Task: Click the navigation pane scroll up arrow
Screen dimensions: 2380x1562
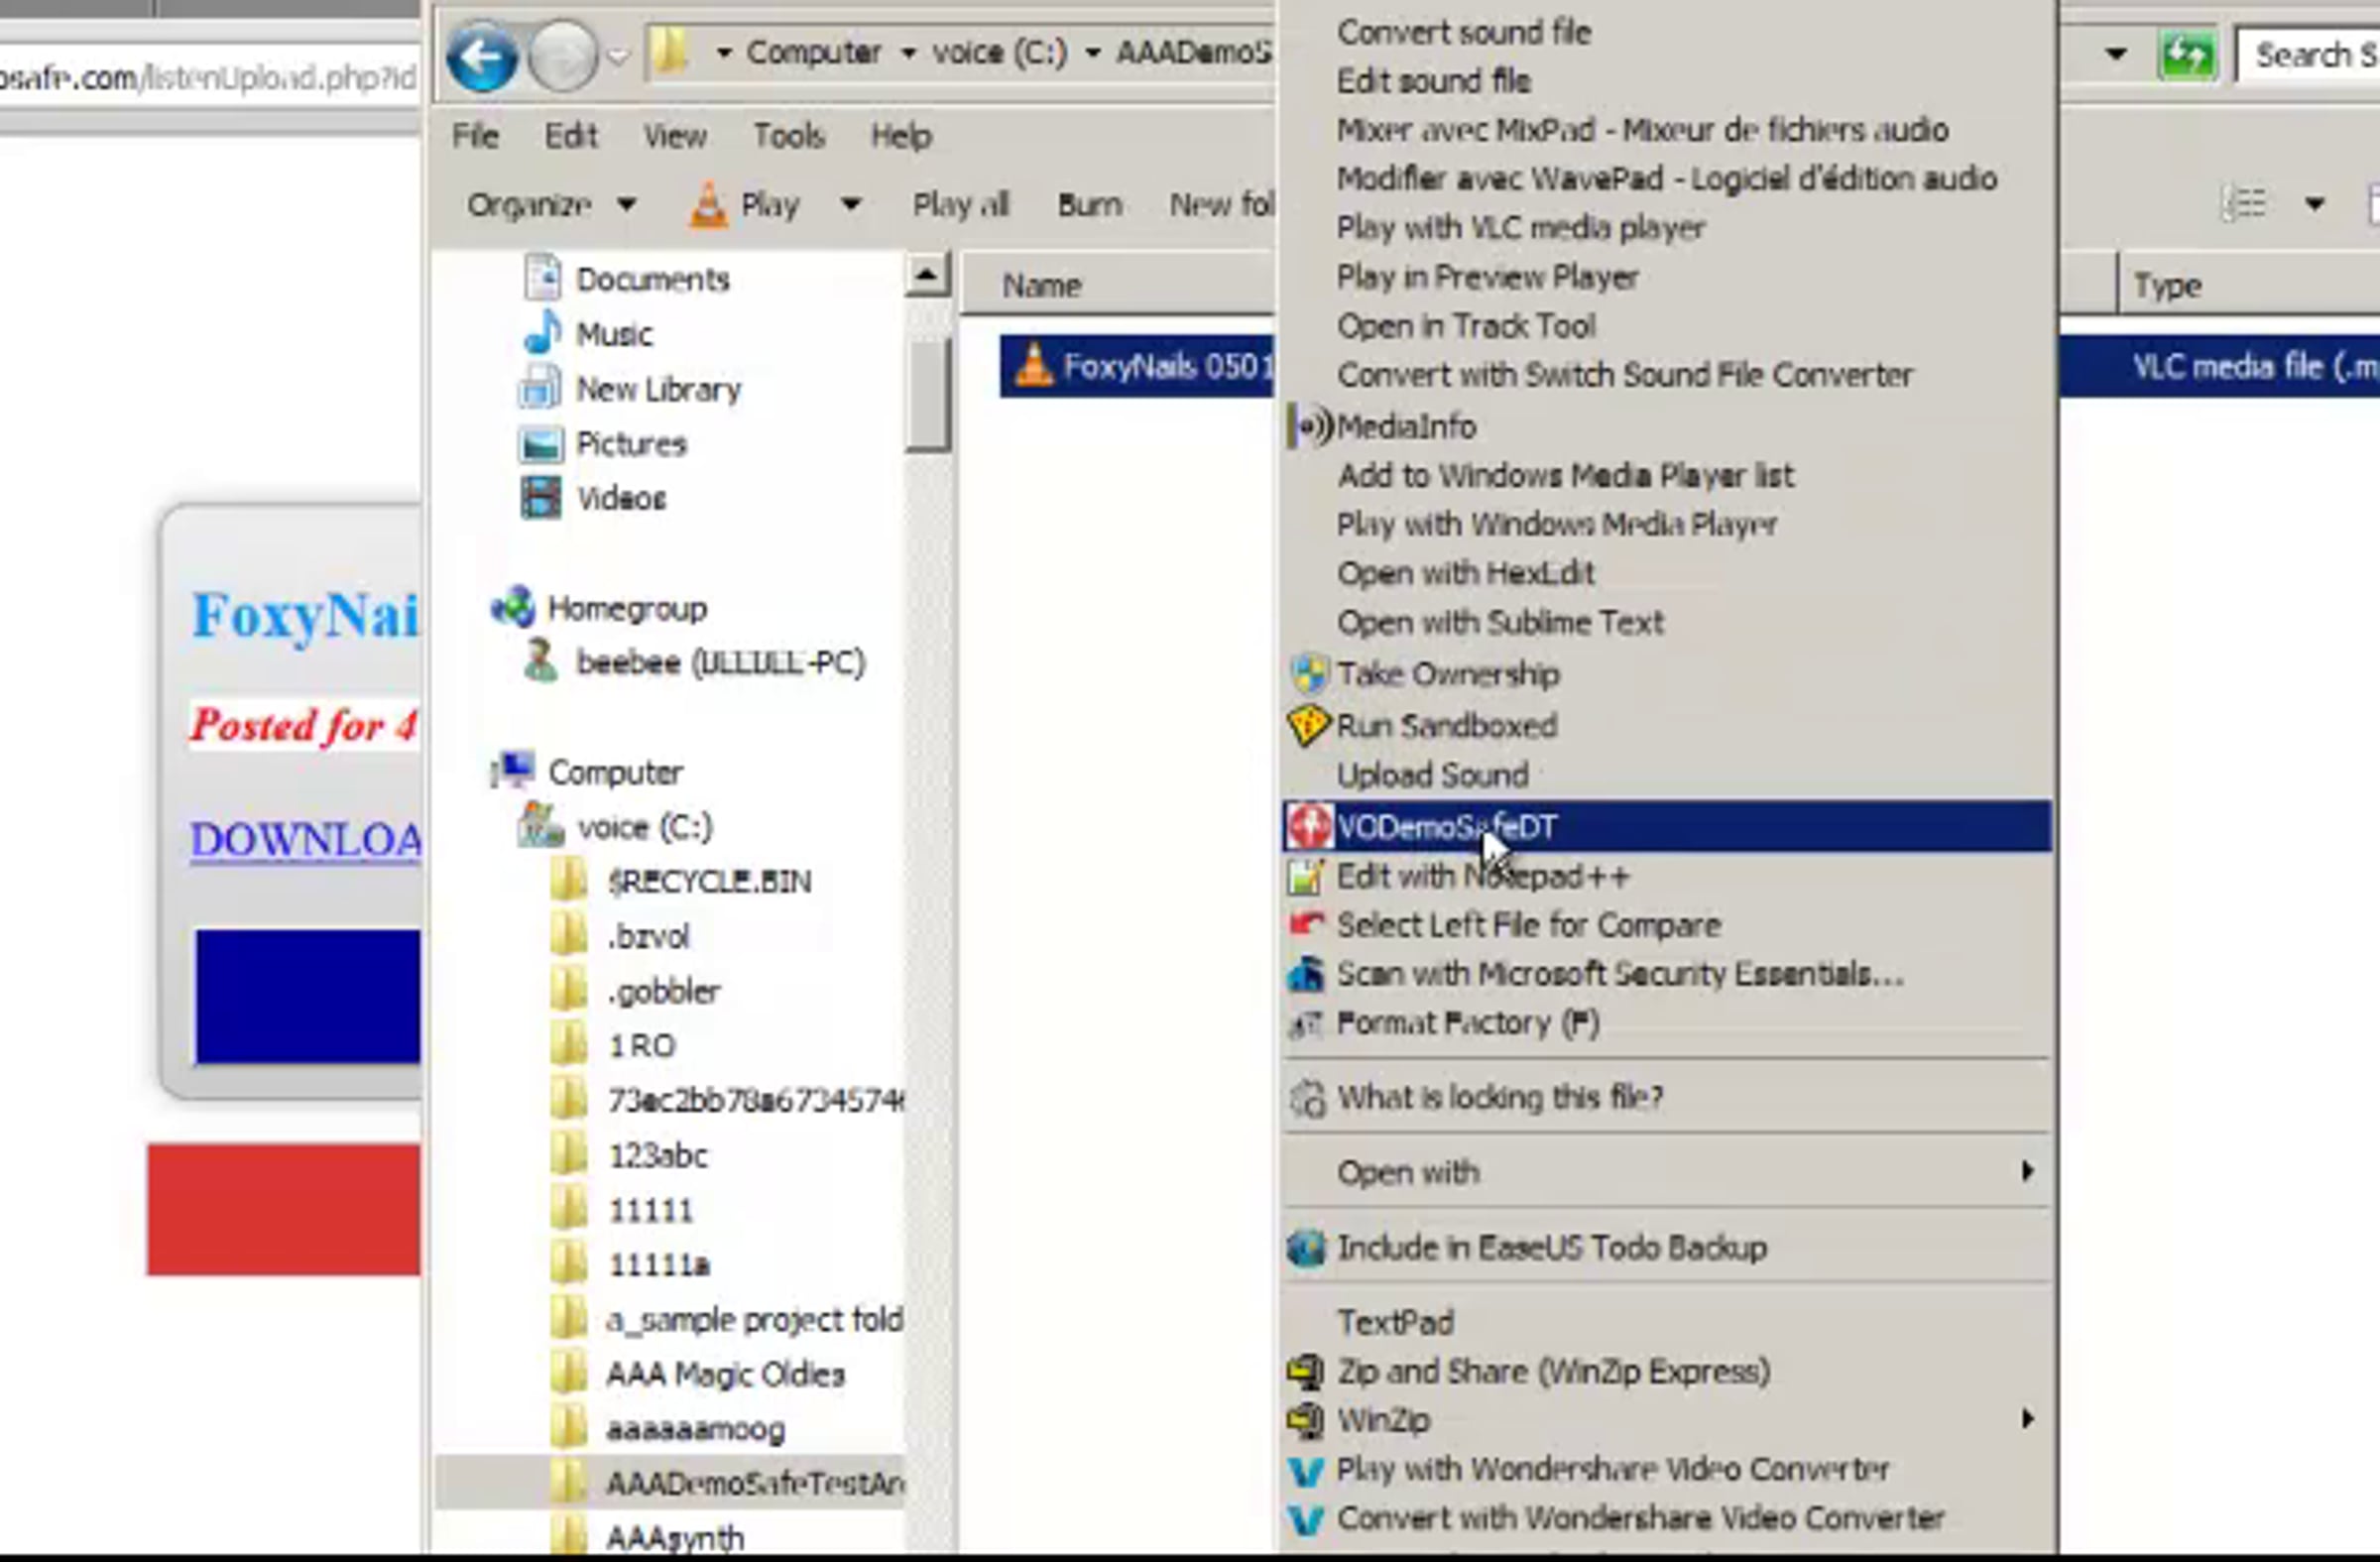Action: 926,275
